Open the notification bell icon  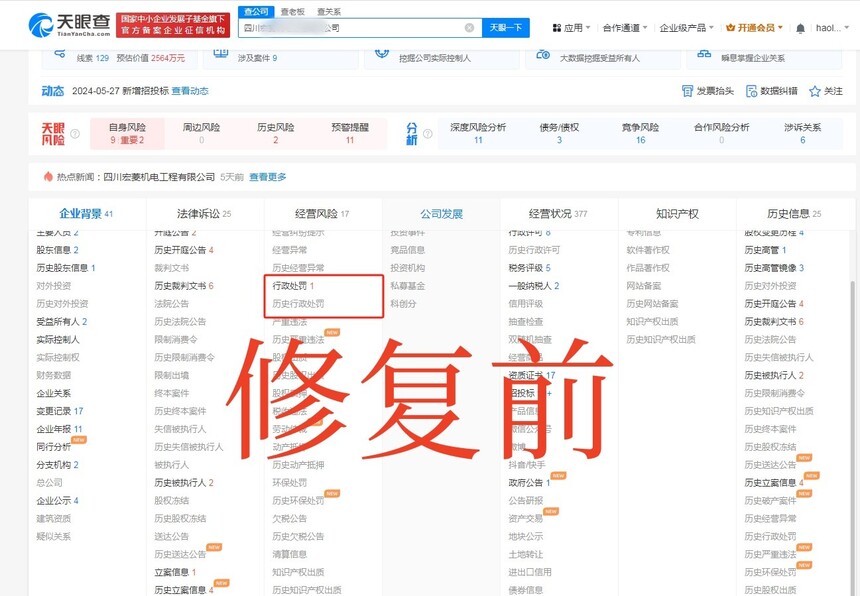point(800,28)
